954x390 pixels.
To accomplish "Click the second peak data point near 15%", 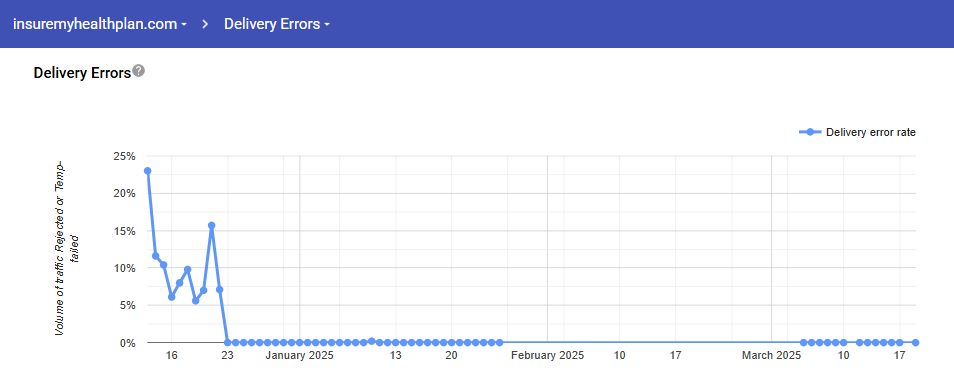I will click(x=211, y=225).
